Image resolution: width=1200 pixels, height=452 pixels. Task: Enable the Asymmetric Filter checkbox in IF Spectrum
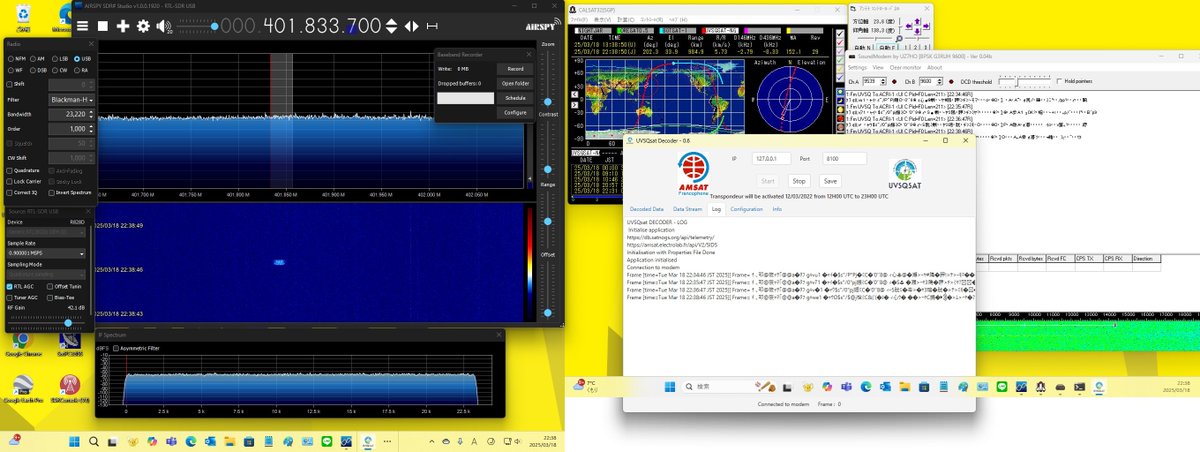(116, 348)
